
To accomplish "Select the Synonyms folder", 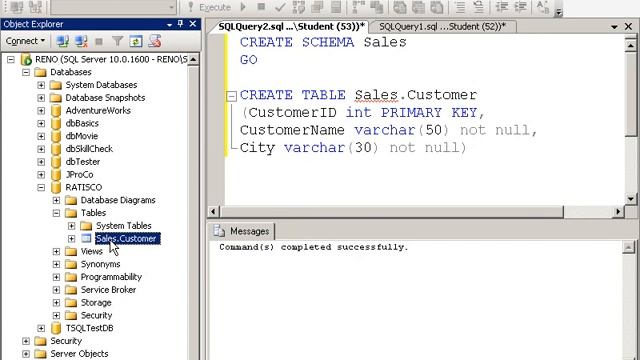I will [100, 264].
